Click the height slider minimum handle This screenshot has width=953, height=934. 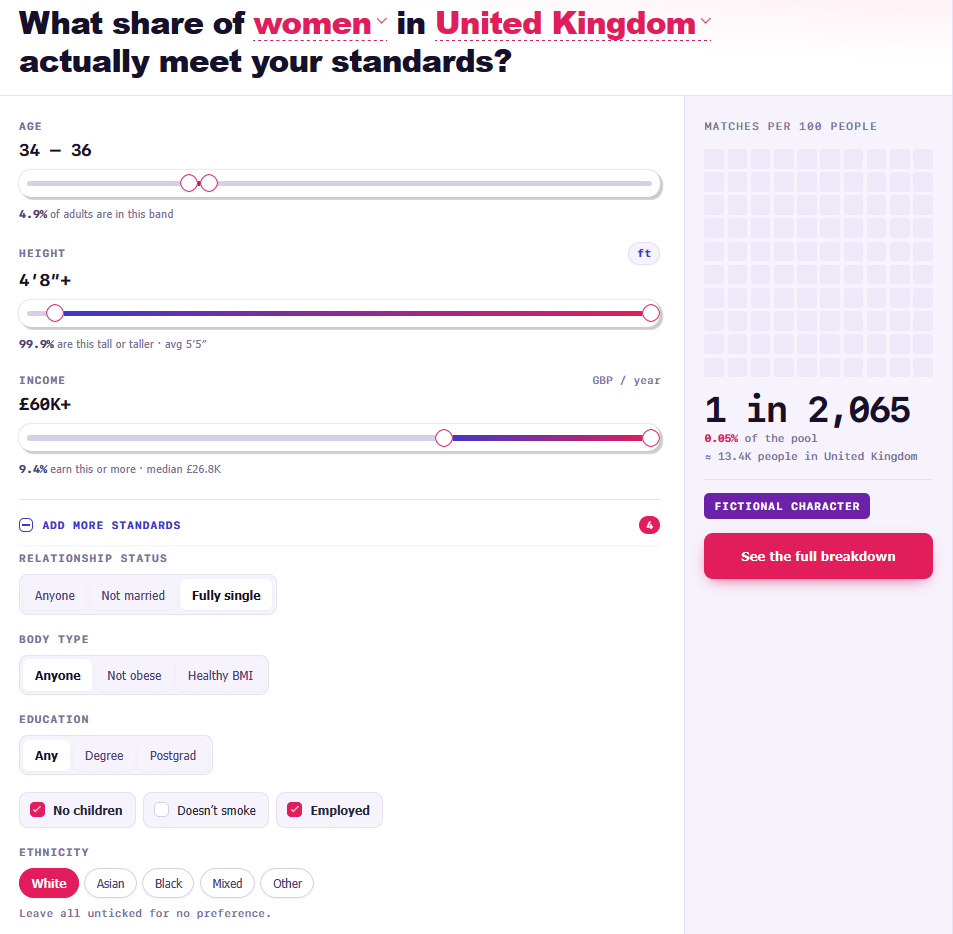coord(55,313)
